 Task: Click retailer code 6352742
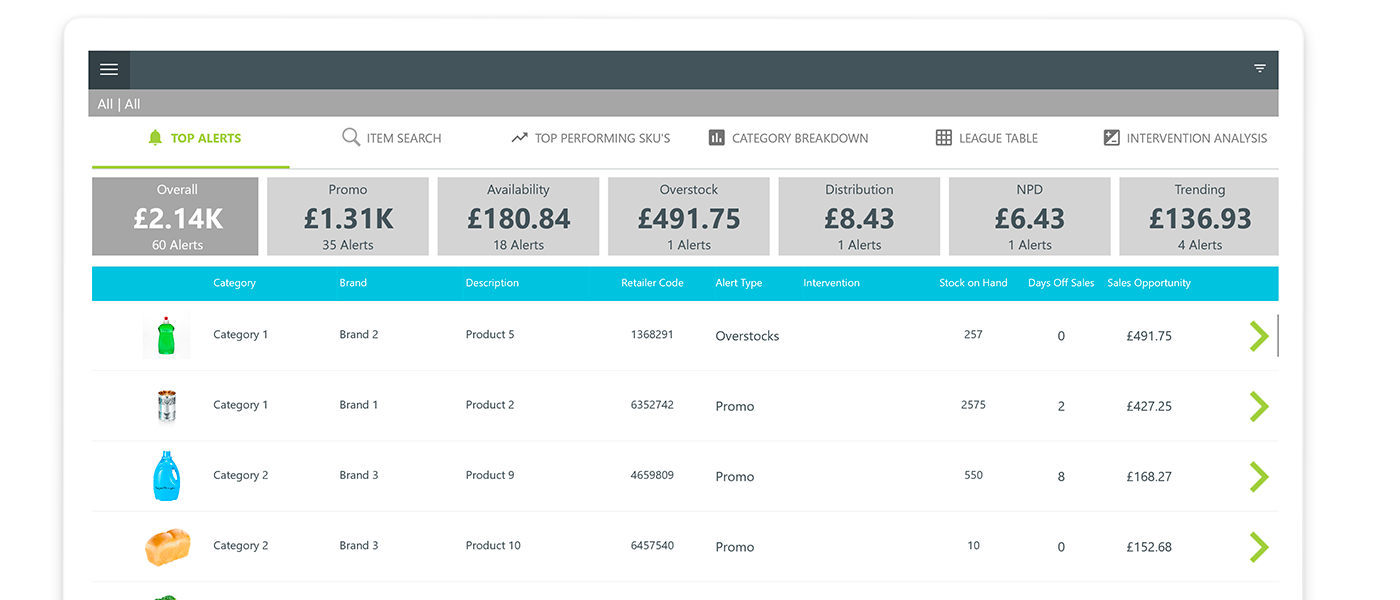652,405
